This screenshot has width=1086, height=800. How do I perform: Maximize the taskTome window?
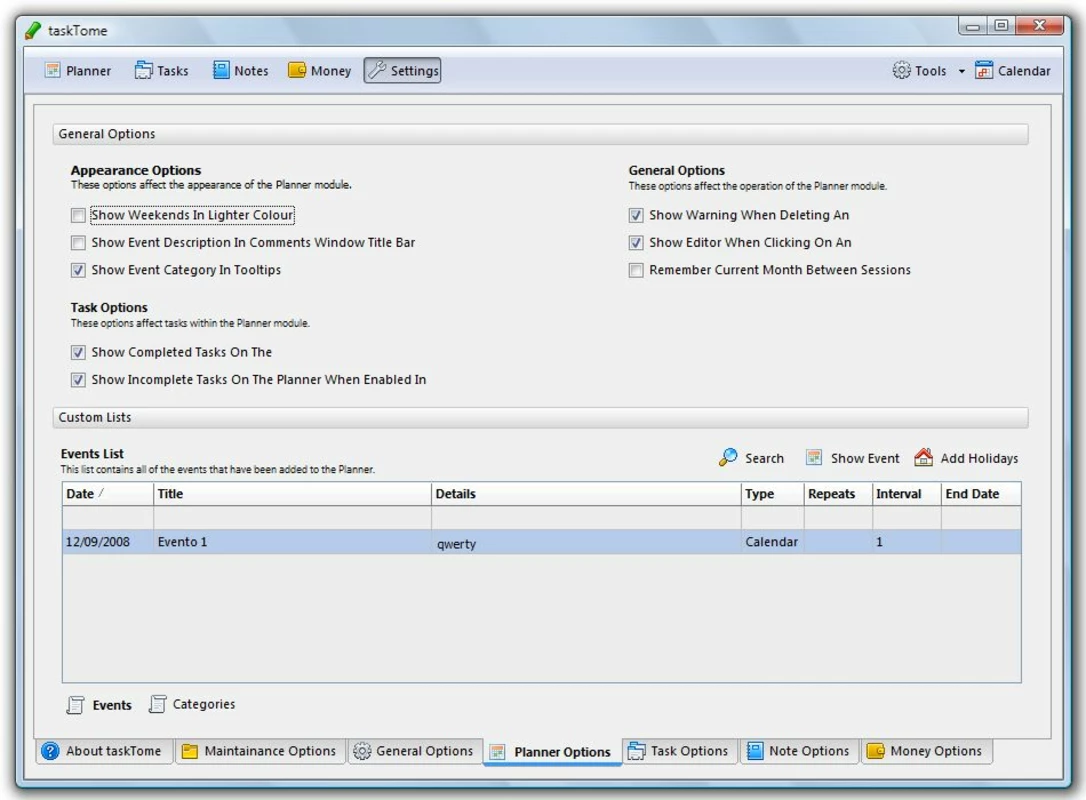(x=1002, y=26)
